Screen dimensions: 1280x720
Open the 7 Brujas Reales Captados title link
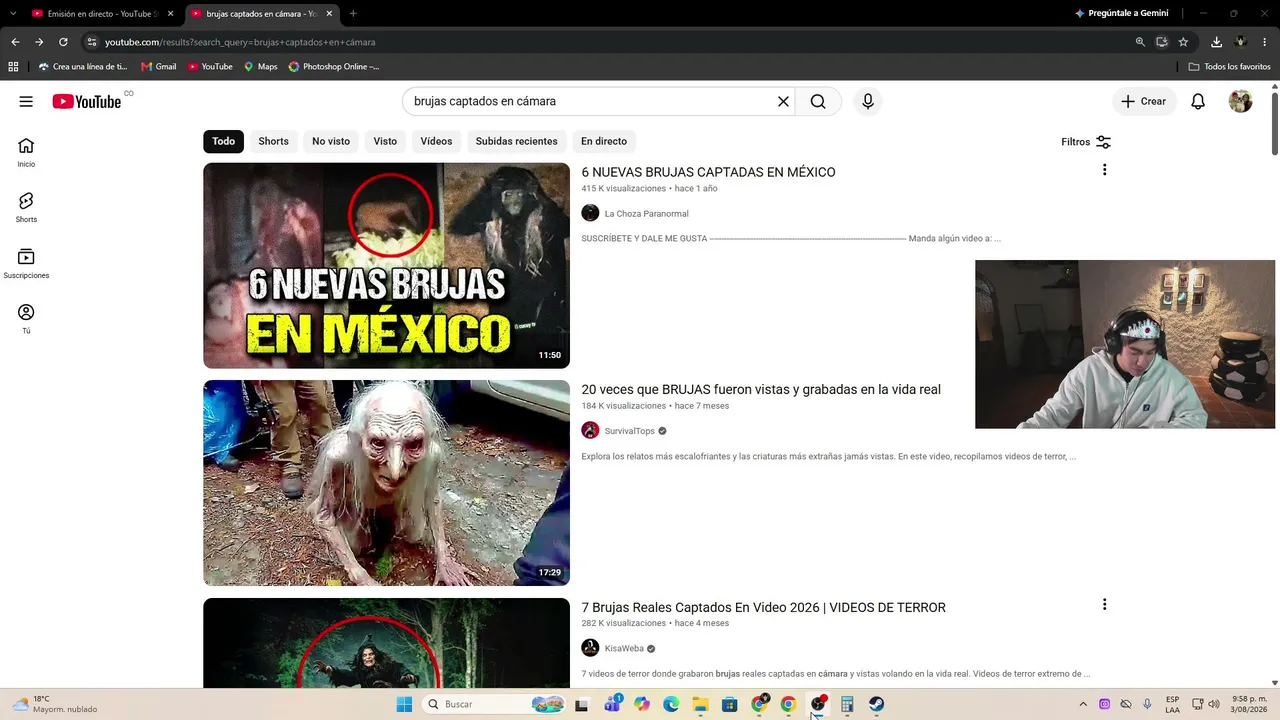click(763, 607)
